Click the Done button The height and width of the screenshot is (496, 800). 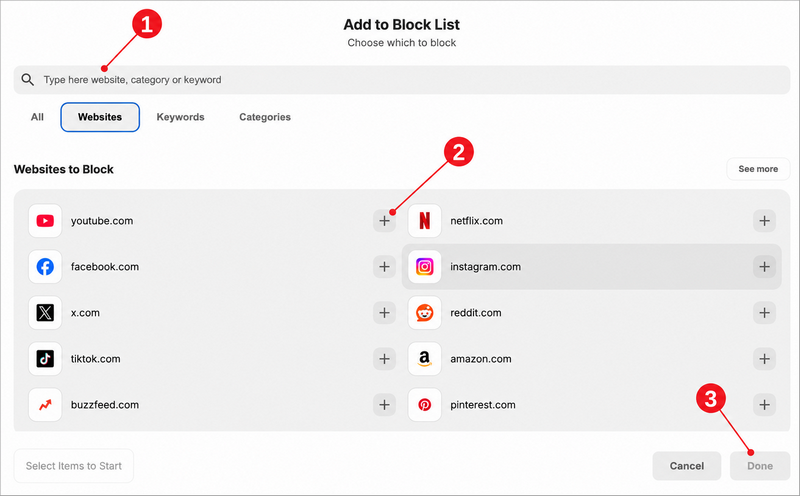pos(760,466)
